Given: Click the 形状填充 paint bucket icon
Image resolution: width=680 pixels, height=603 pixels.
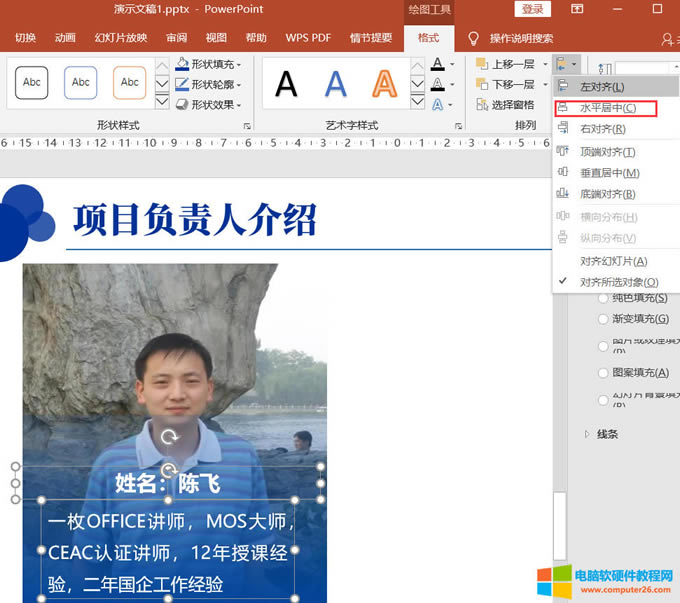Looking at the screenshot, I should point(182,64).
